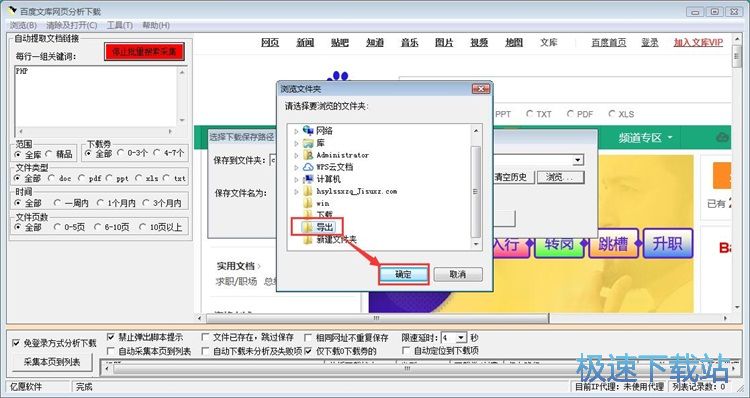750x398 pixels.
Task: Enable 文件已存在，跳过保存 checkbox
Action: [x=205, y=337]
